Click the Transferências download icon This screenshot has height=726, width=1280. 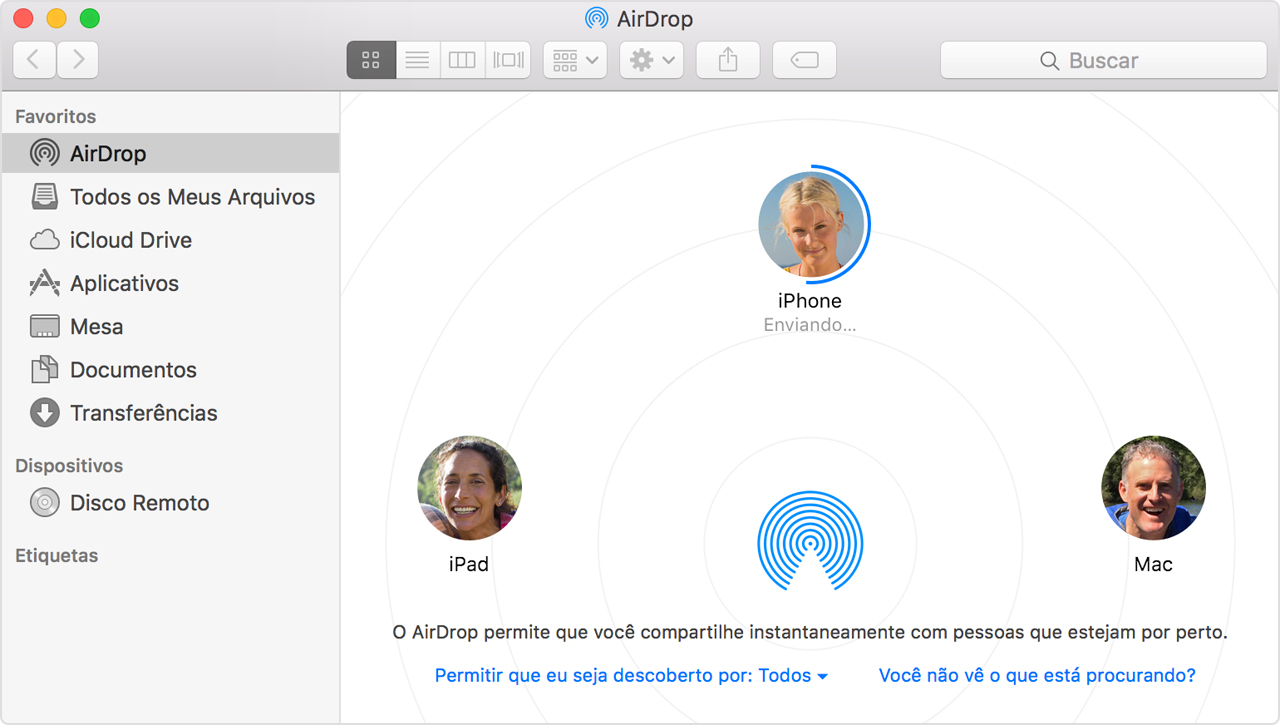pos(44,413)
